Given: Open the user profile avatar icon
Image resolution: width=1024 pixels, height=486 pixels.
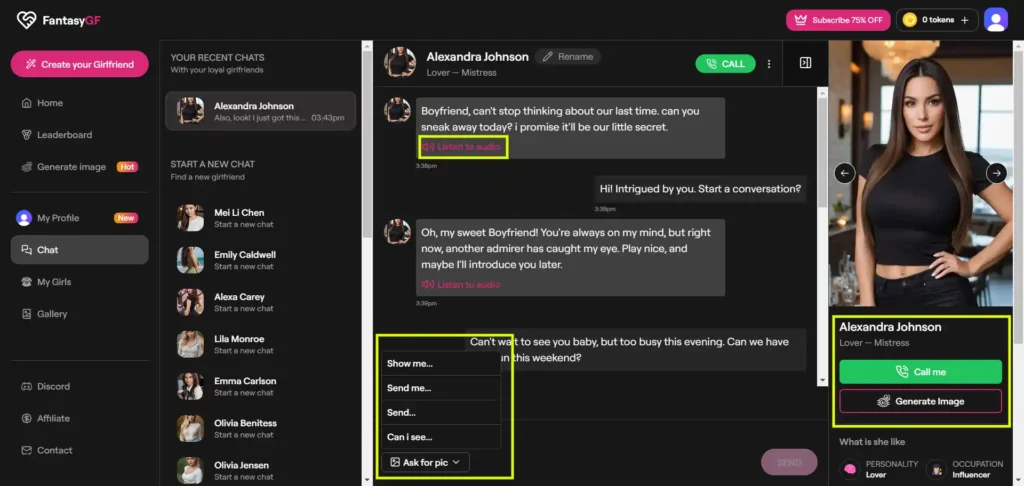Looking at the screenshot, I should coord(995,20).
